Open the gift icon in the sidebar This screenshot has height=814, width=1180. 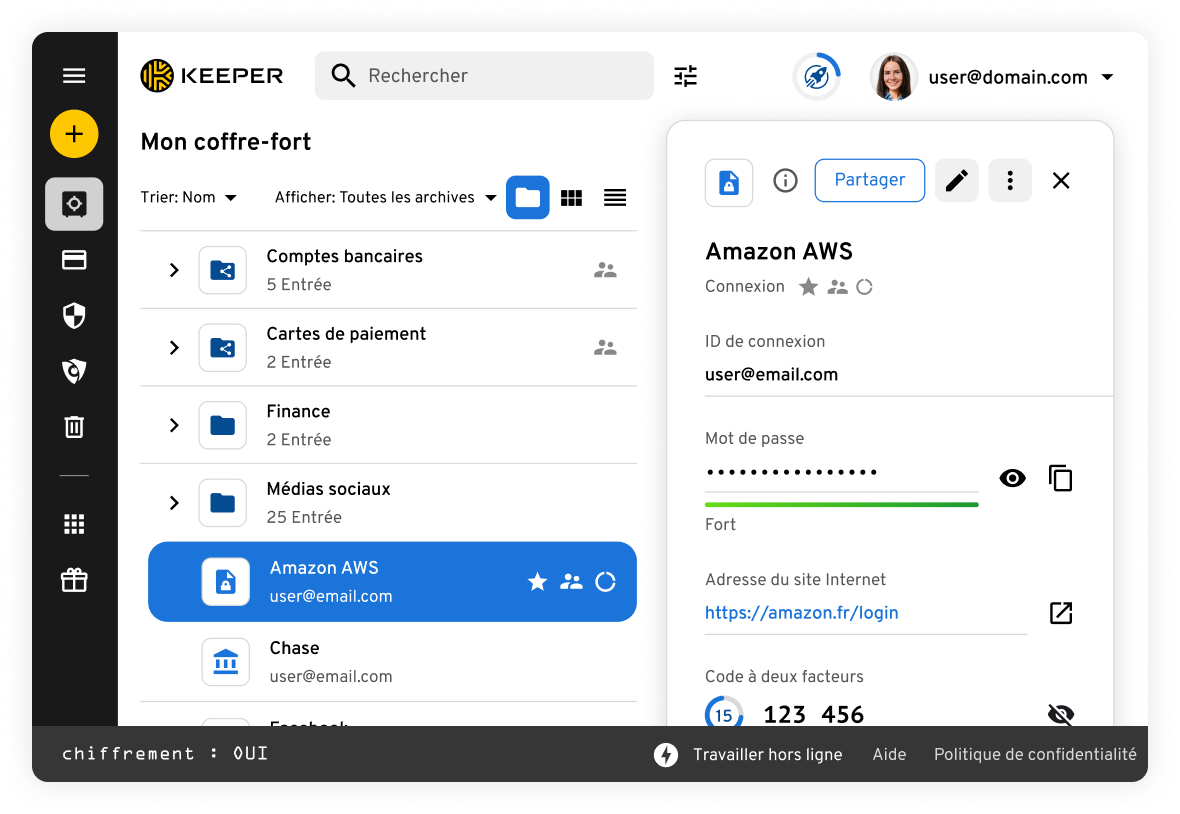click(x=74, y=580)
